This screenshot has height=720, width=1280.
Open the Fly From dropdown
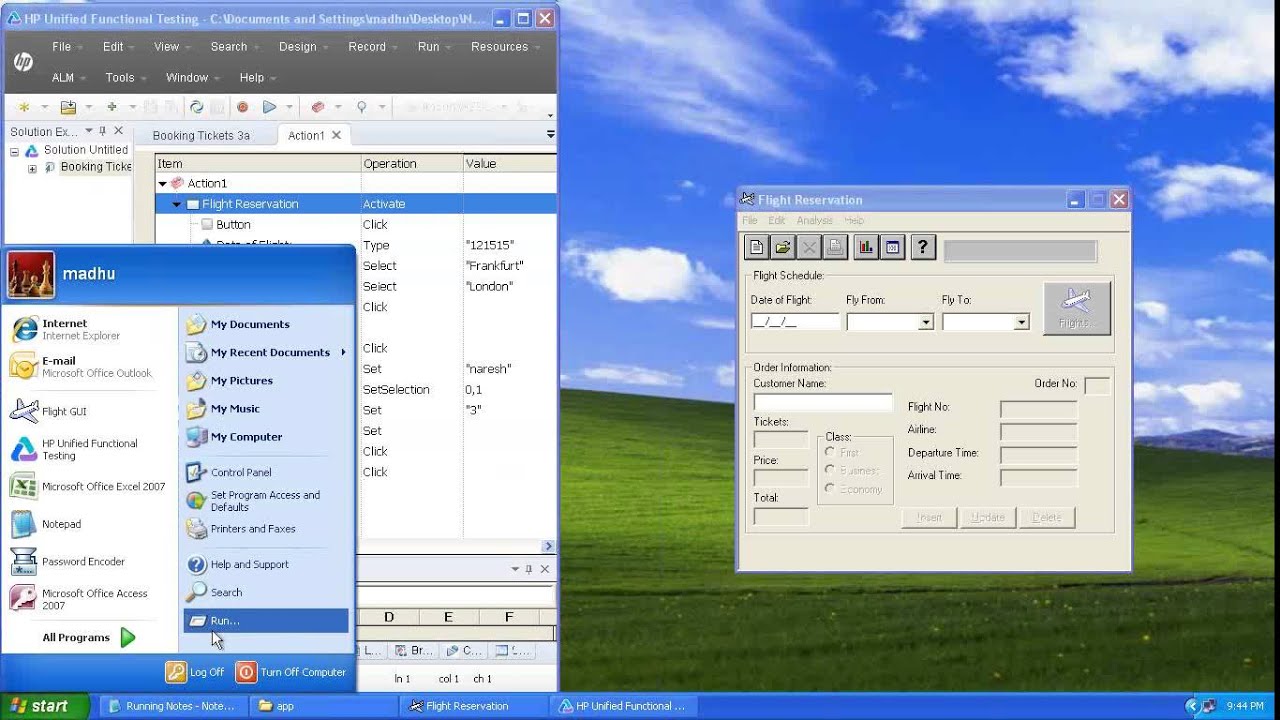[926, 322]
